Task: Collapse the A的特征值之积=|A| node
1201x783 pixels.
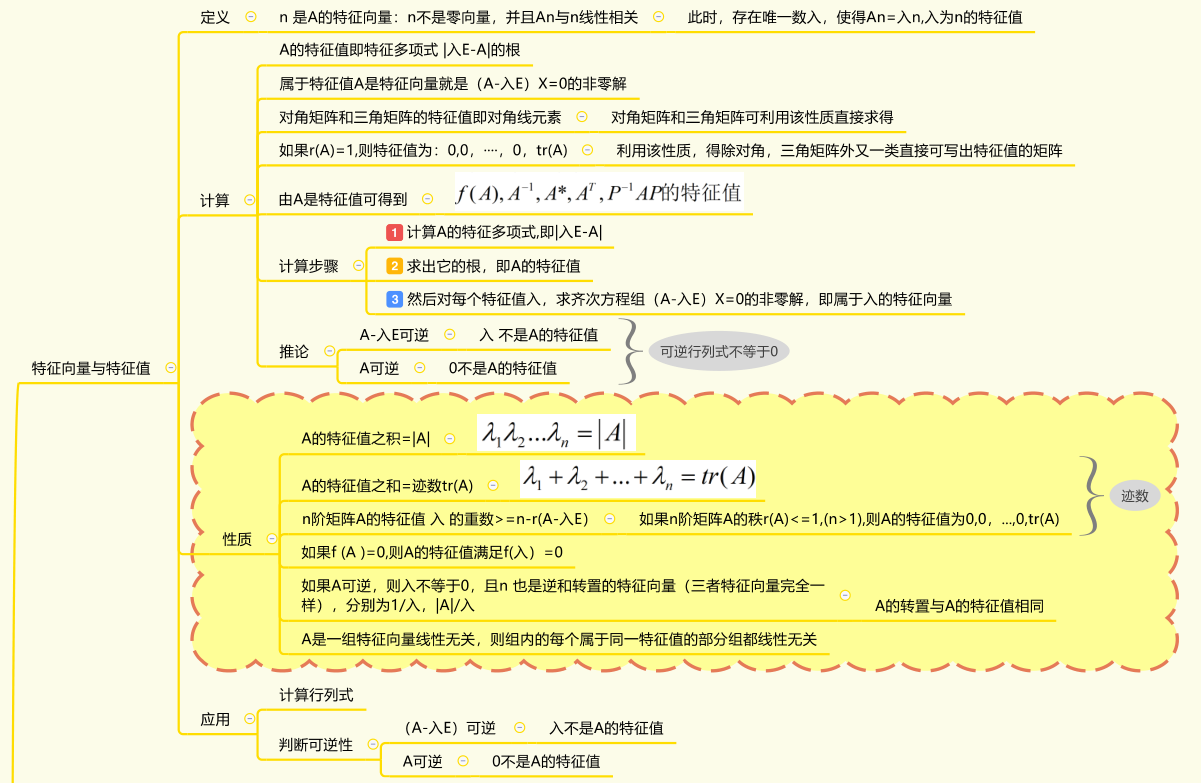Action: 450,438
